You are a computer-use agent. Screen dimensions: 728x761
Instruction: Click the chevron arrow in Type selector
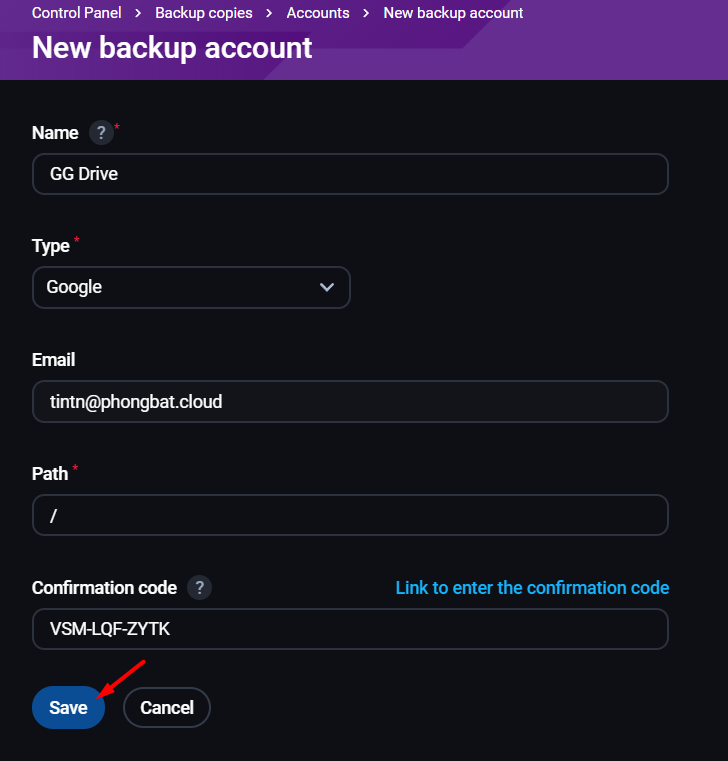point(327,287)
